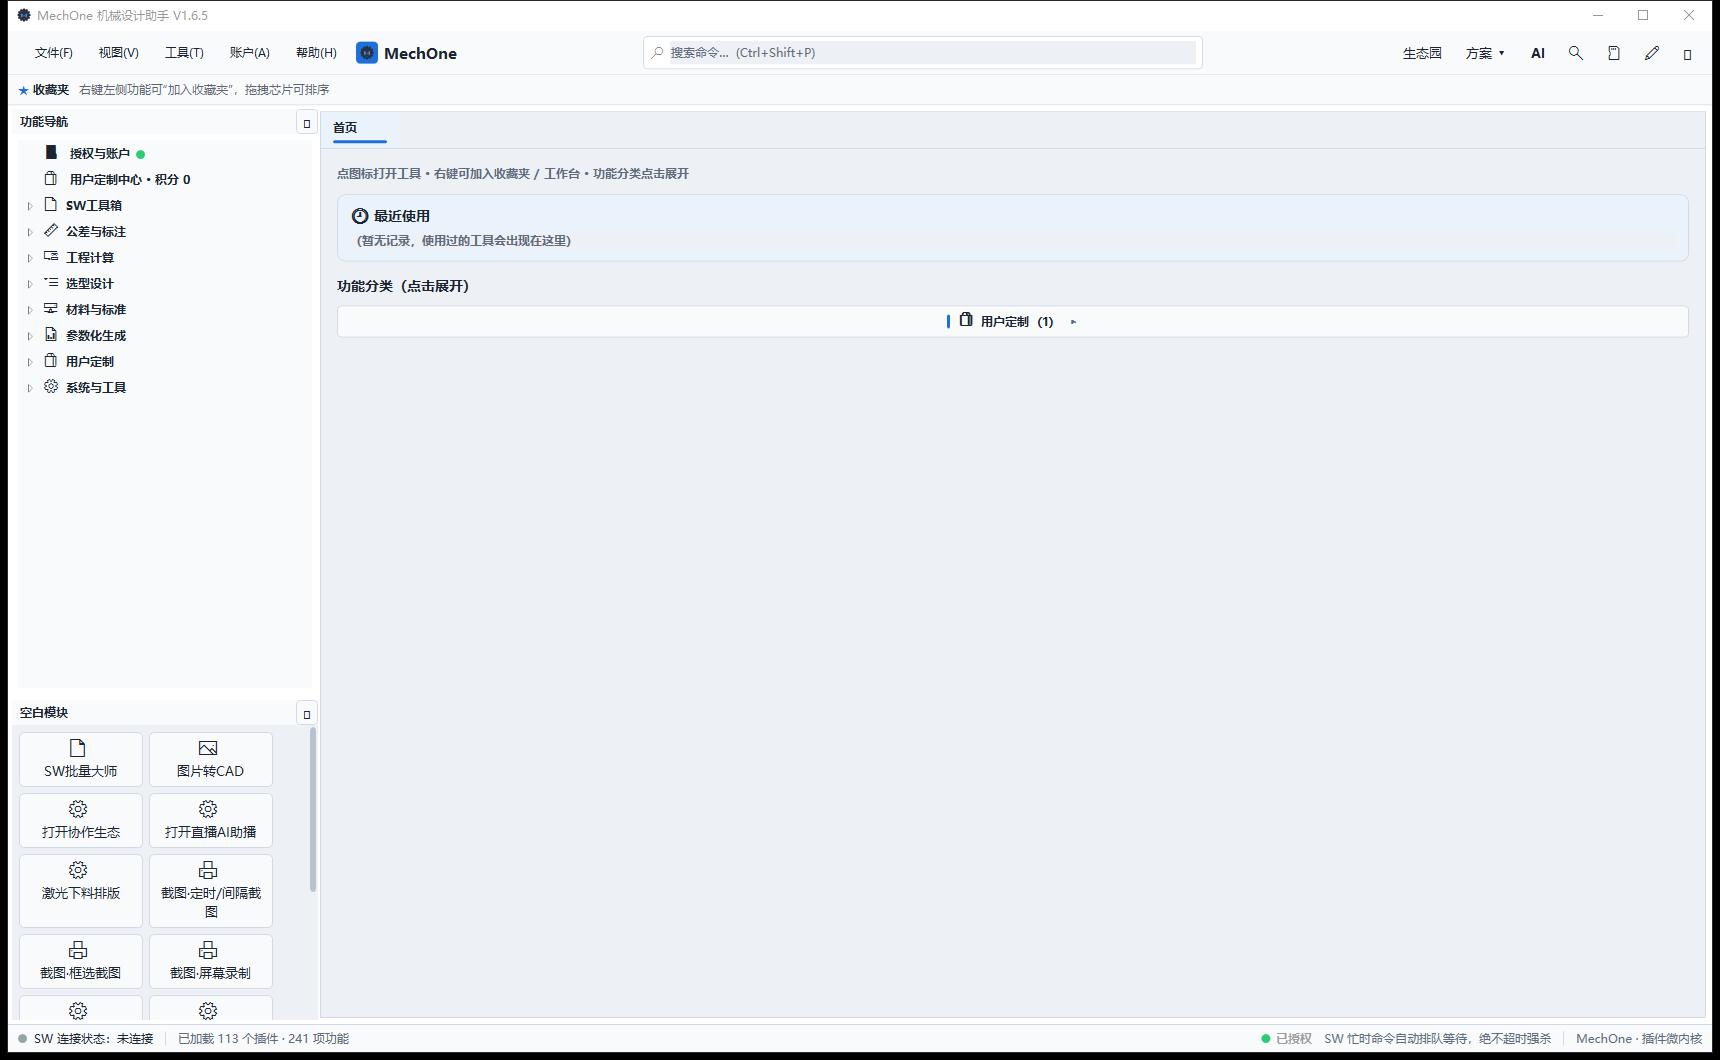Click the MechOne logo icon

click(367, 53)
